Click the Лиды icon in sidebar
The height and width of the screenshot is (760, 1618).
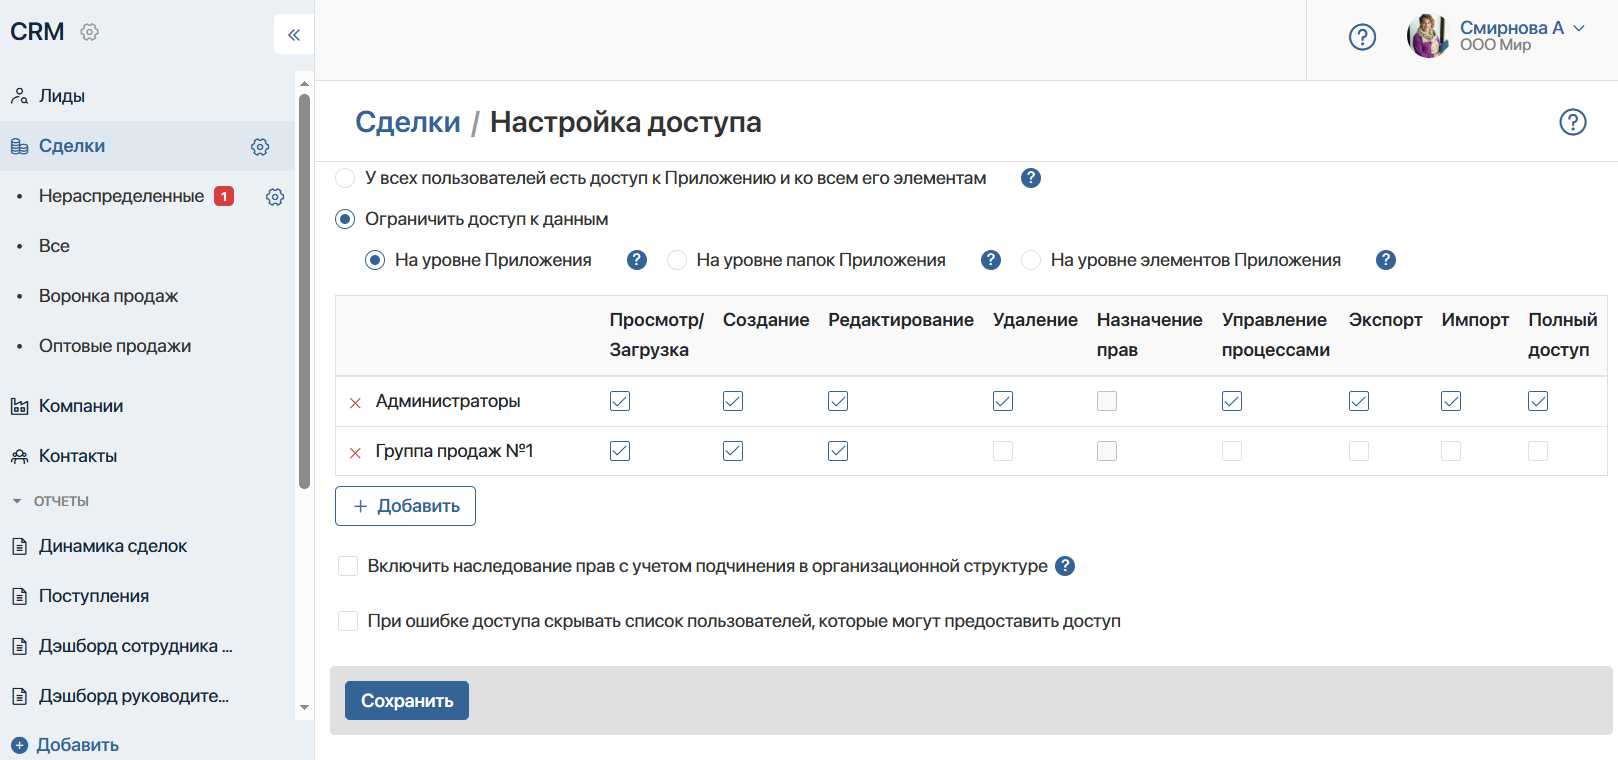[x=19, y=96]
